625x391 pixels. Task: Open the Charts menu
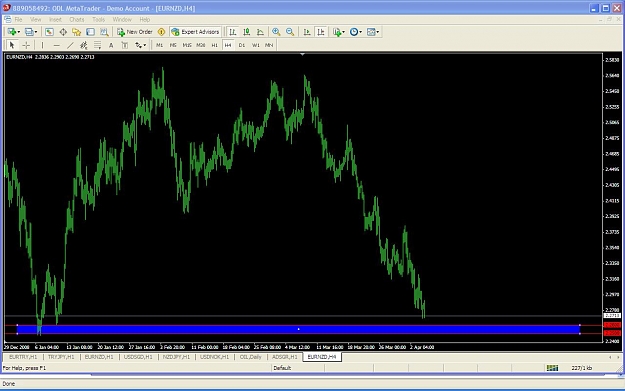coord(77,19)
